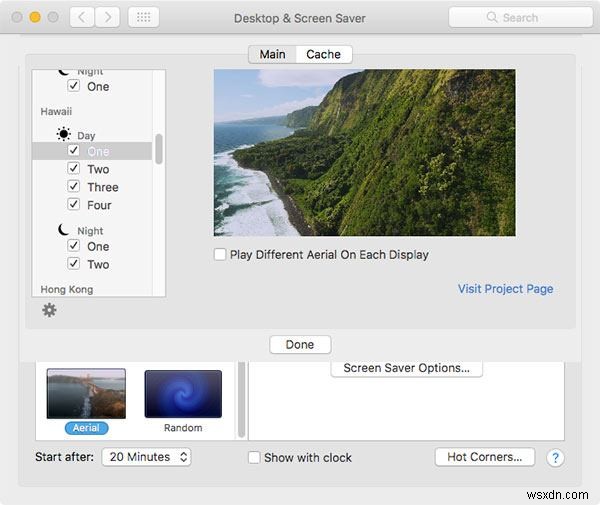Select the Hawaii Night heading text

pos(90,231)
